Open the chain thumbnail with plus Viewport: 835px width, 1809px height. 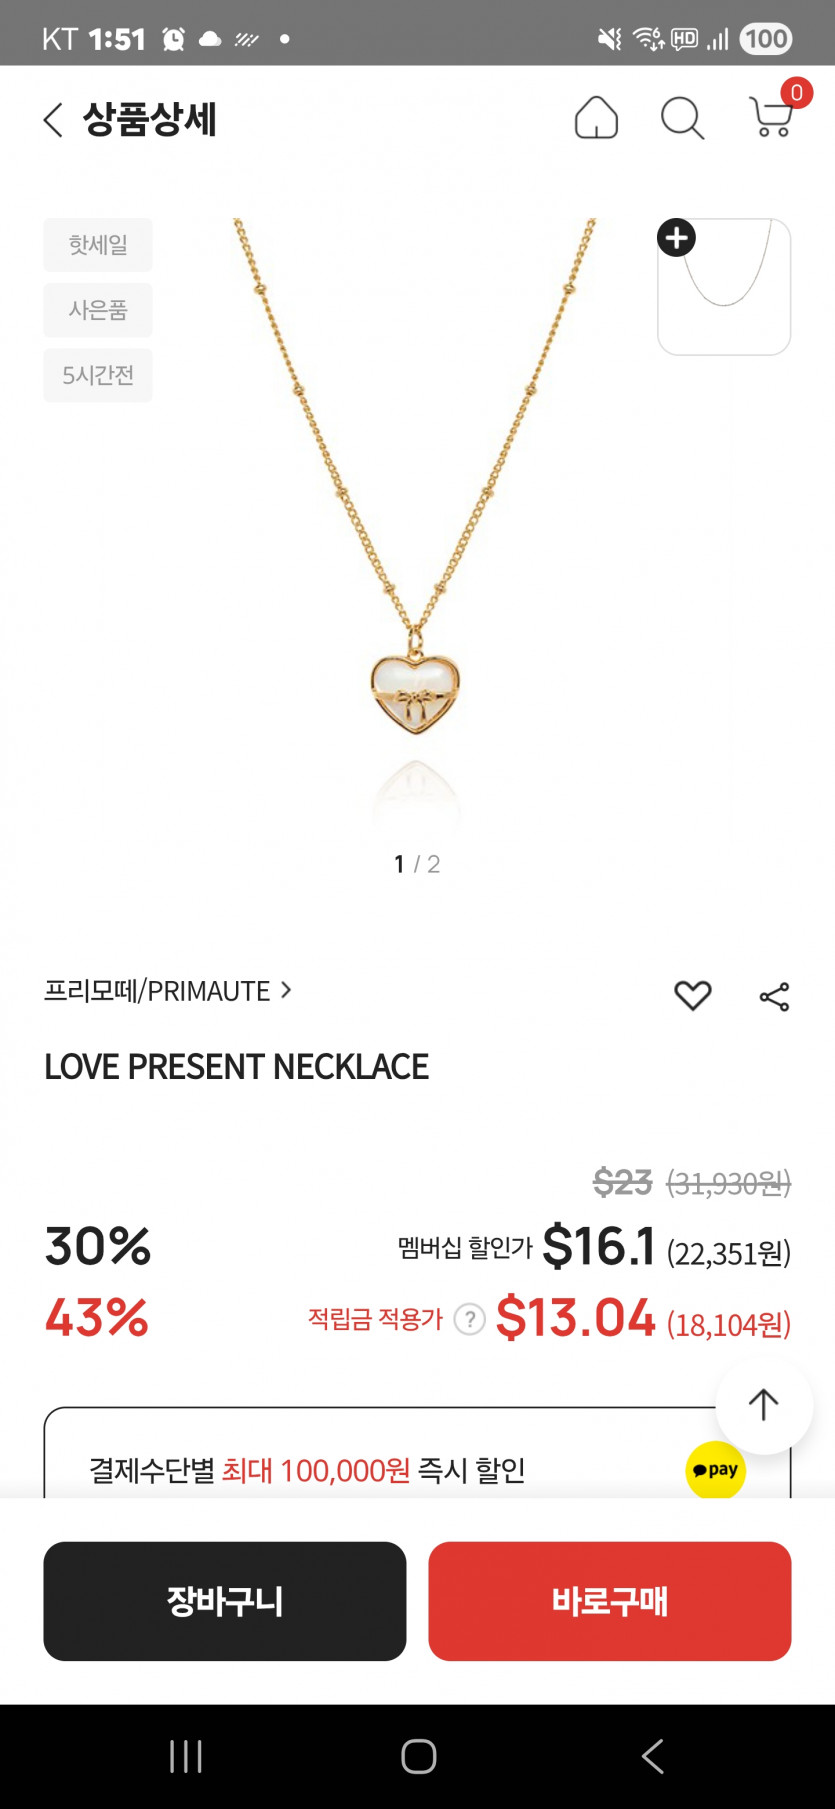[724, 287]
